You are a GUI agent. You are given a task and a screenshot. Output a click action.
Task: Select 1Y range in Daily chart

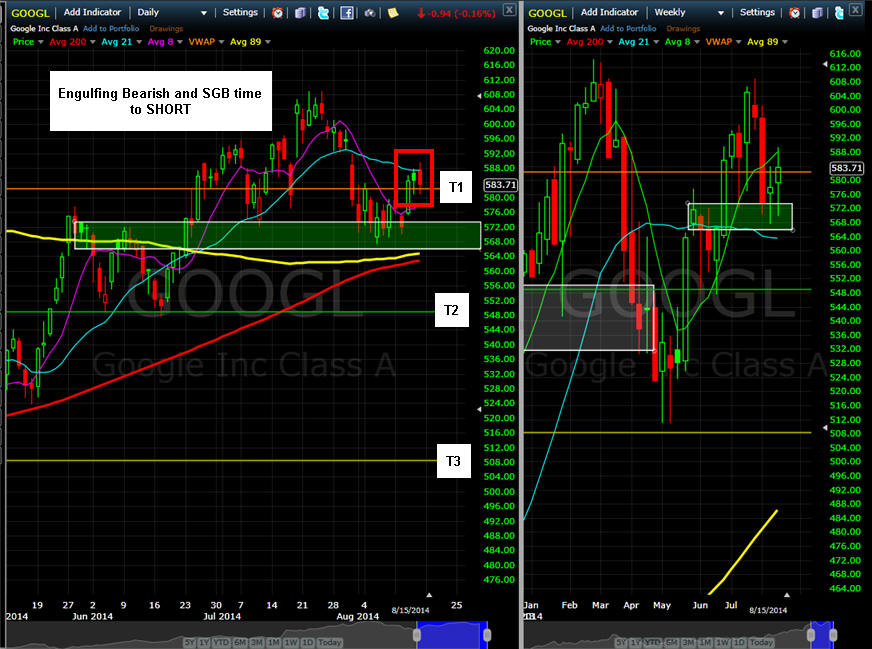click(204, 642)
